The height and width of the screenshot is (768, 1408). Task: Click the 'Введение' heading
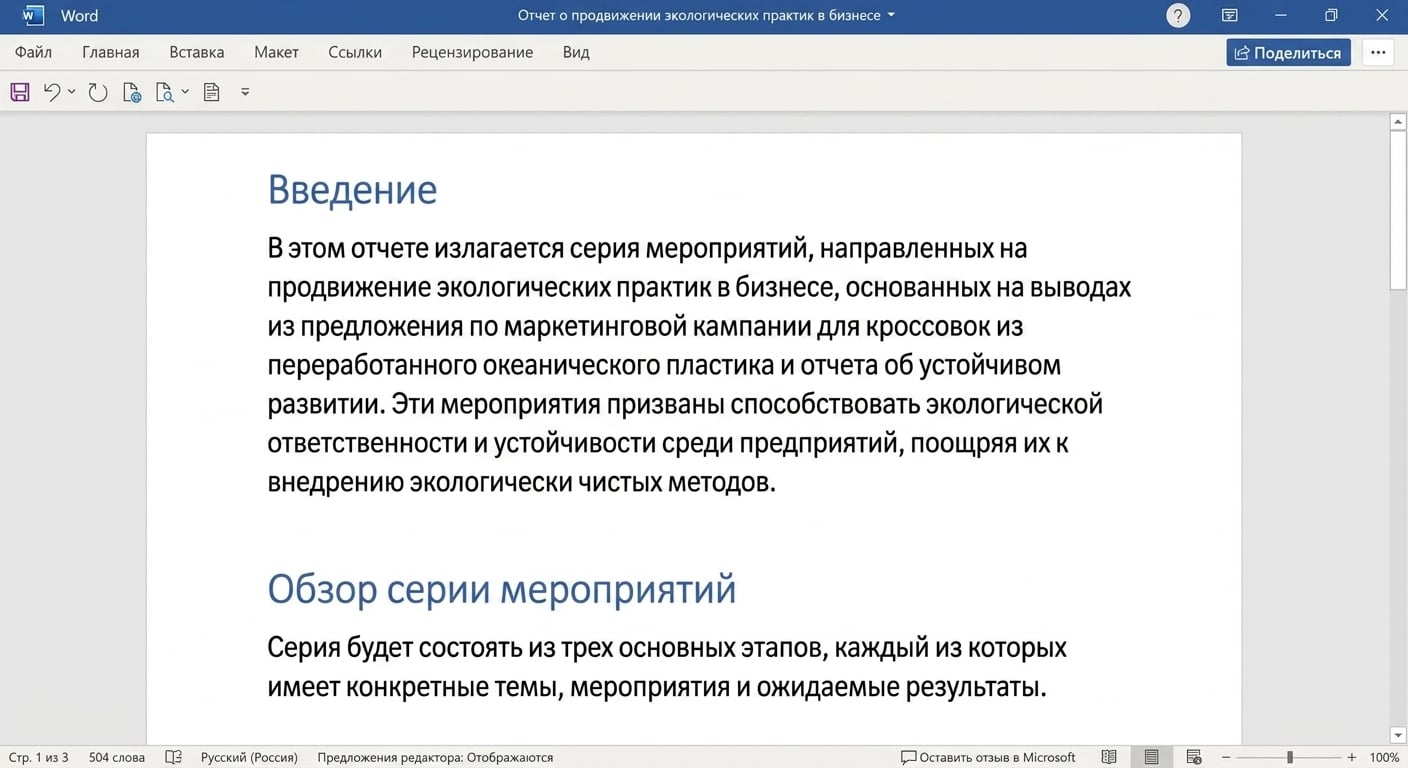pyautogui.click(x=352, y=189)
